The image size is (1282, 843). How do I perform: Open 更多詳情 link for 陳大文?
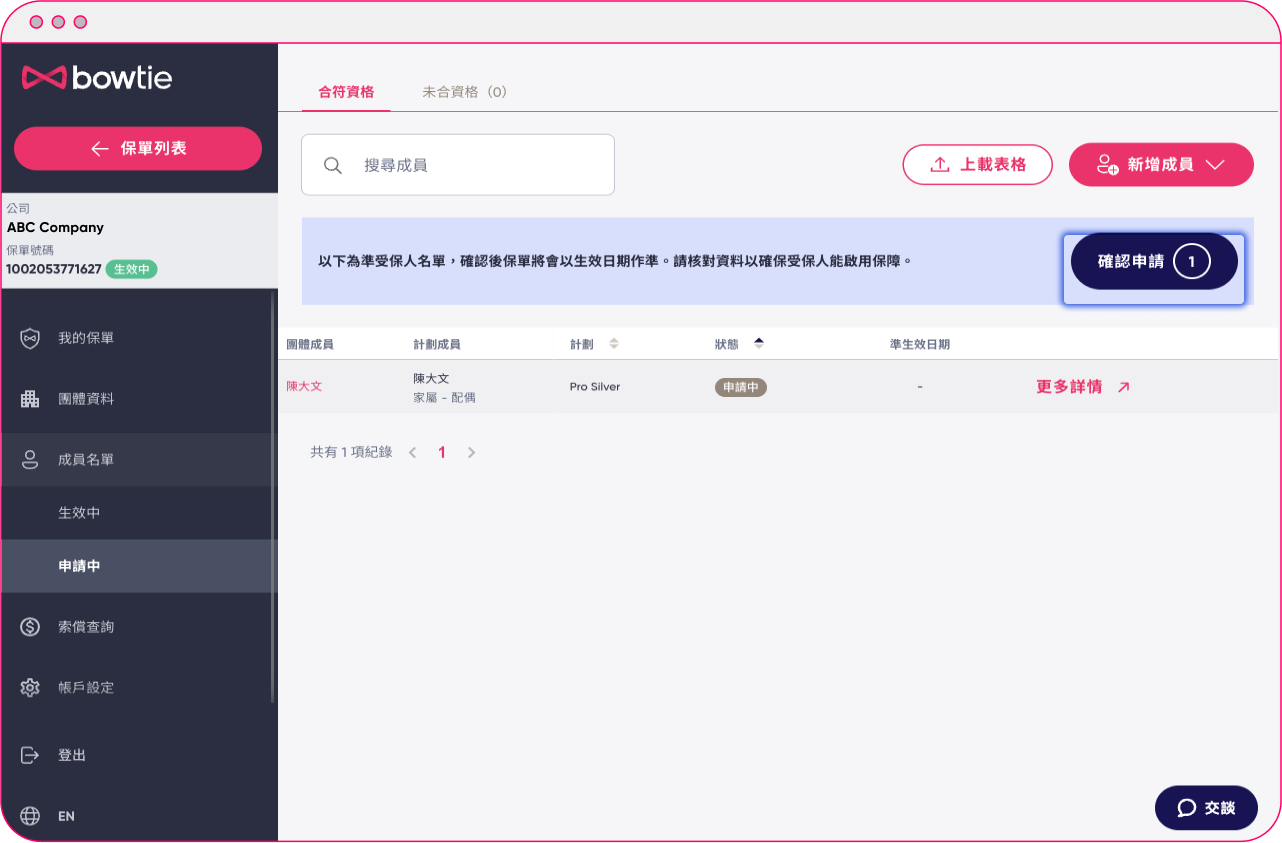point(1082,387)
